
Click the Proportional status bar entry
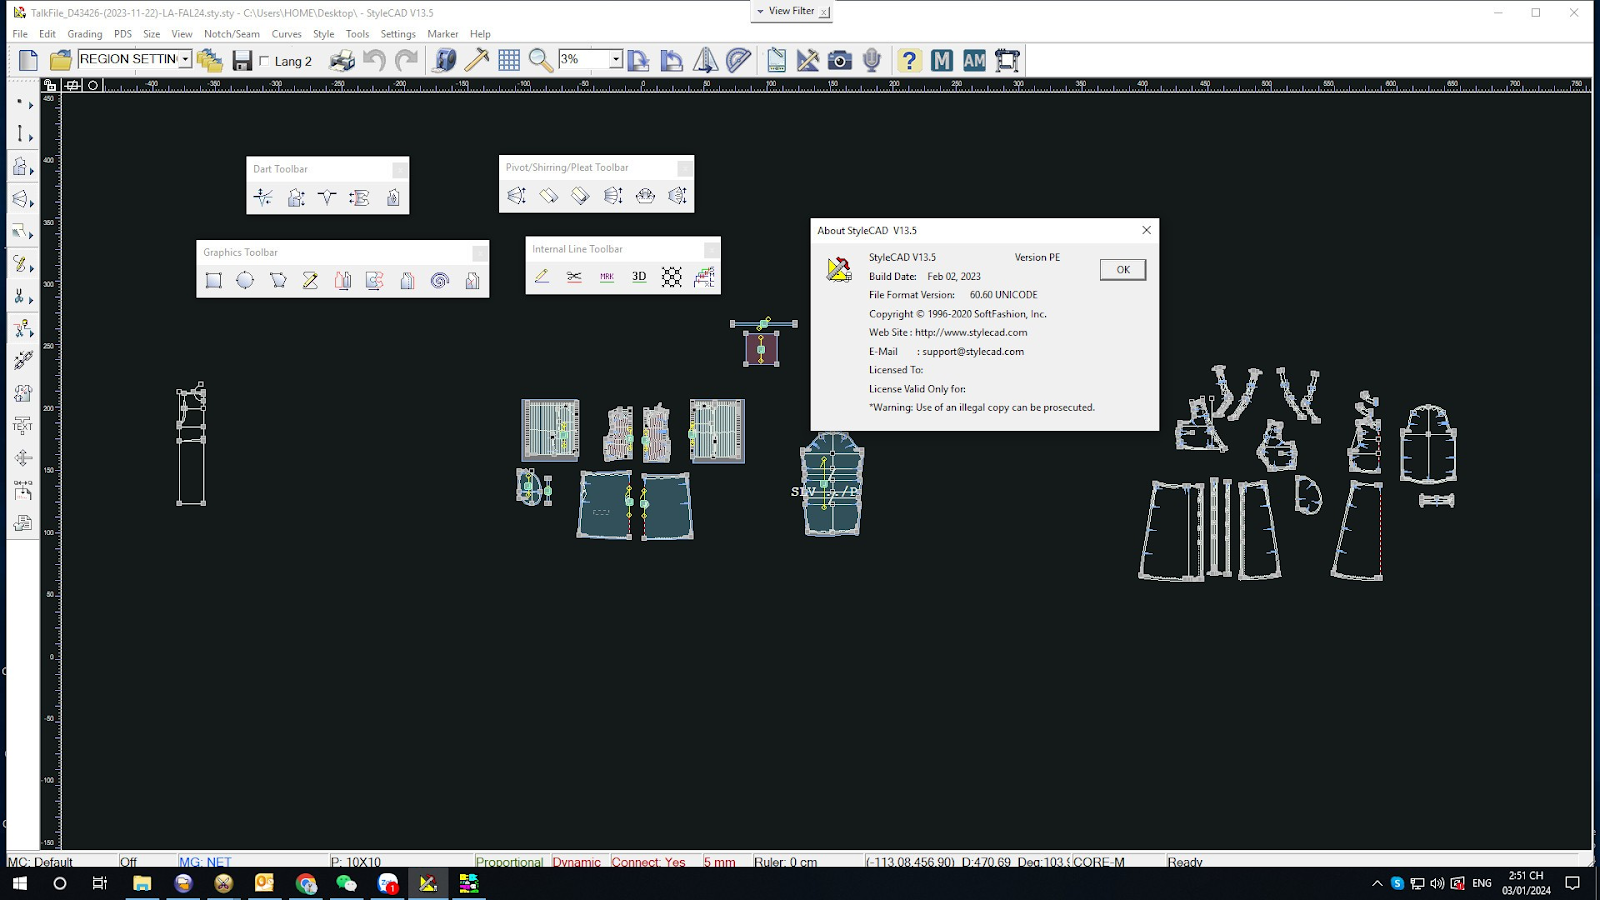(x=510, y=862)
